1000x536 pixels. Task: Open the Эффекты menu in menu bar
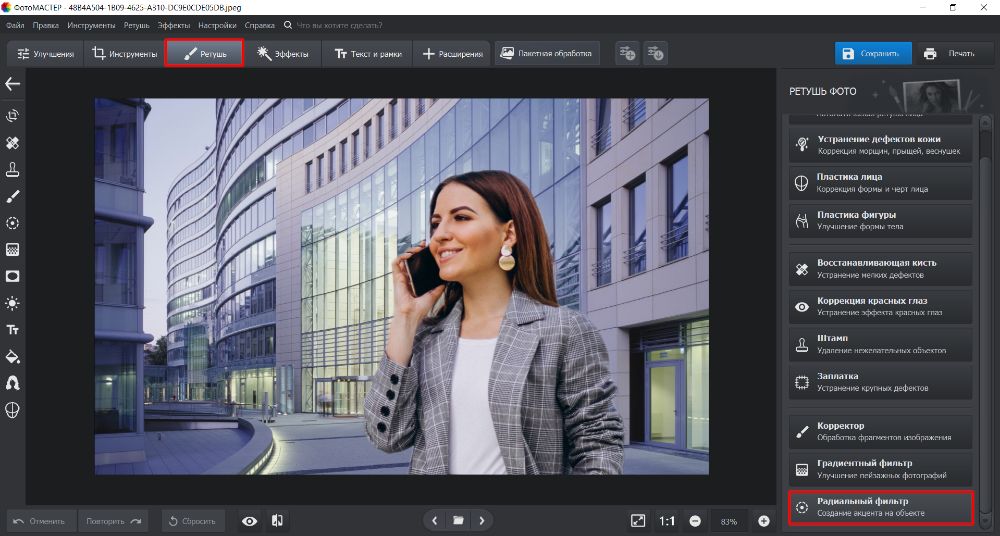point(173,24)
